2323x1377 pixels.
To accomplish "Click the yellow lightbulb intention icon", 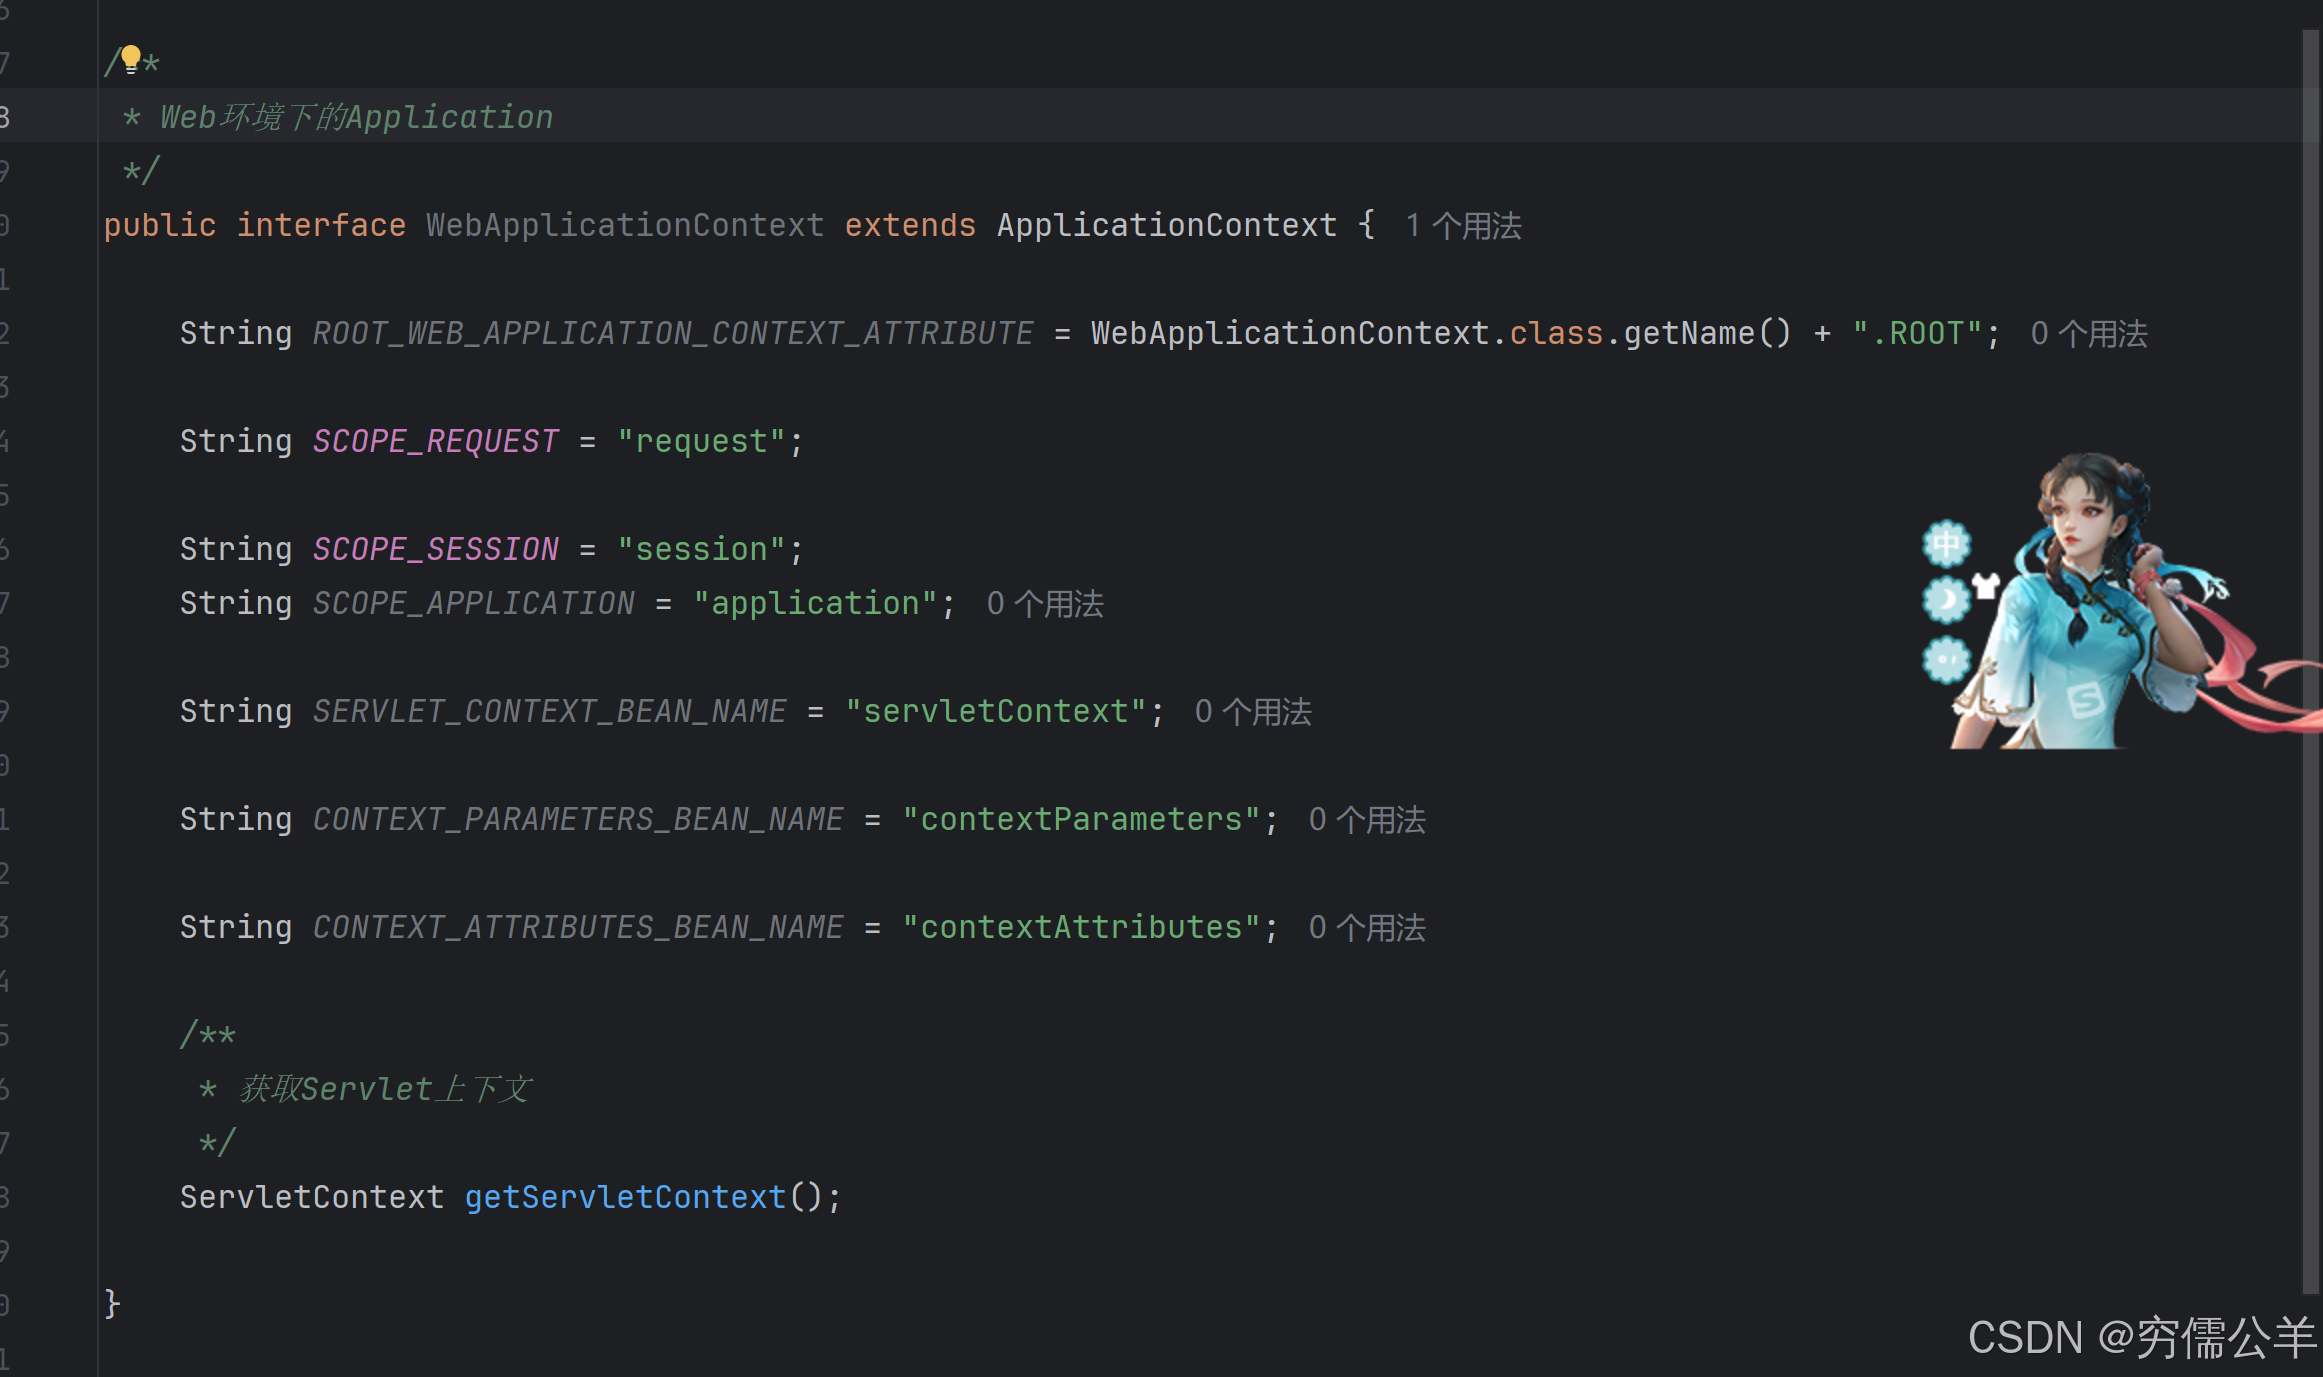I will pos(131,59).
